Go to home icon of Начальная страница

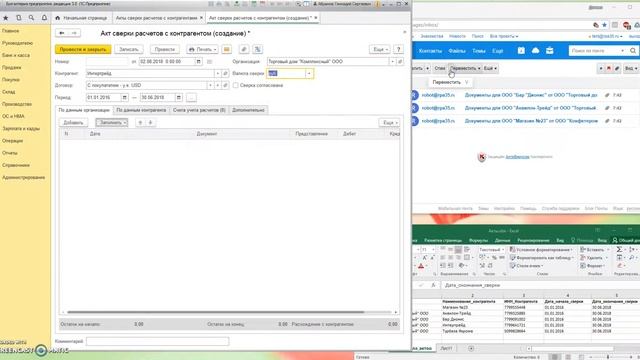click(x=58, y=18)
